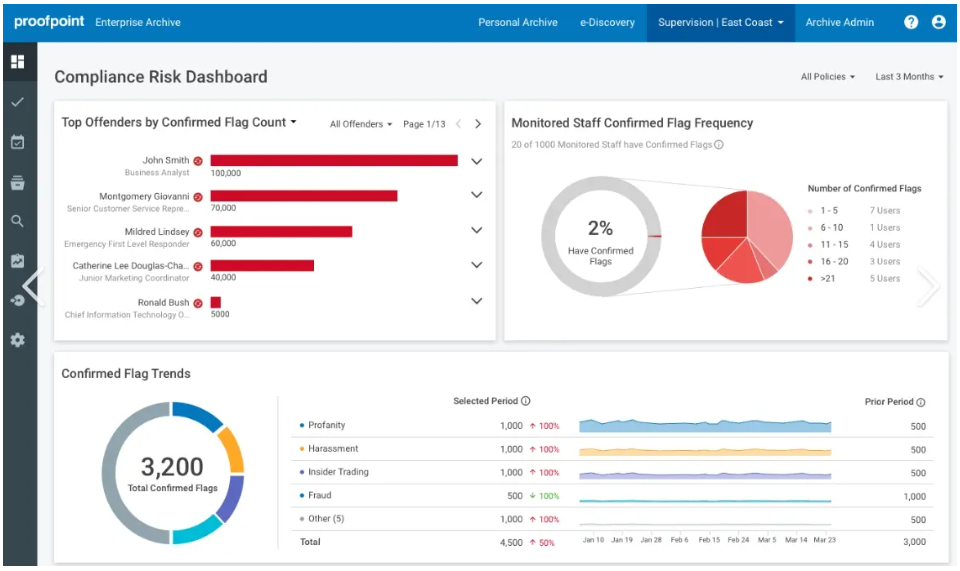Screen dimensions: 960x571
Task: Click the flag icon beside Mildred Lindsey
Action: [x=198, y=233]
